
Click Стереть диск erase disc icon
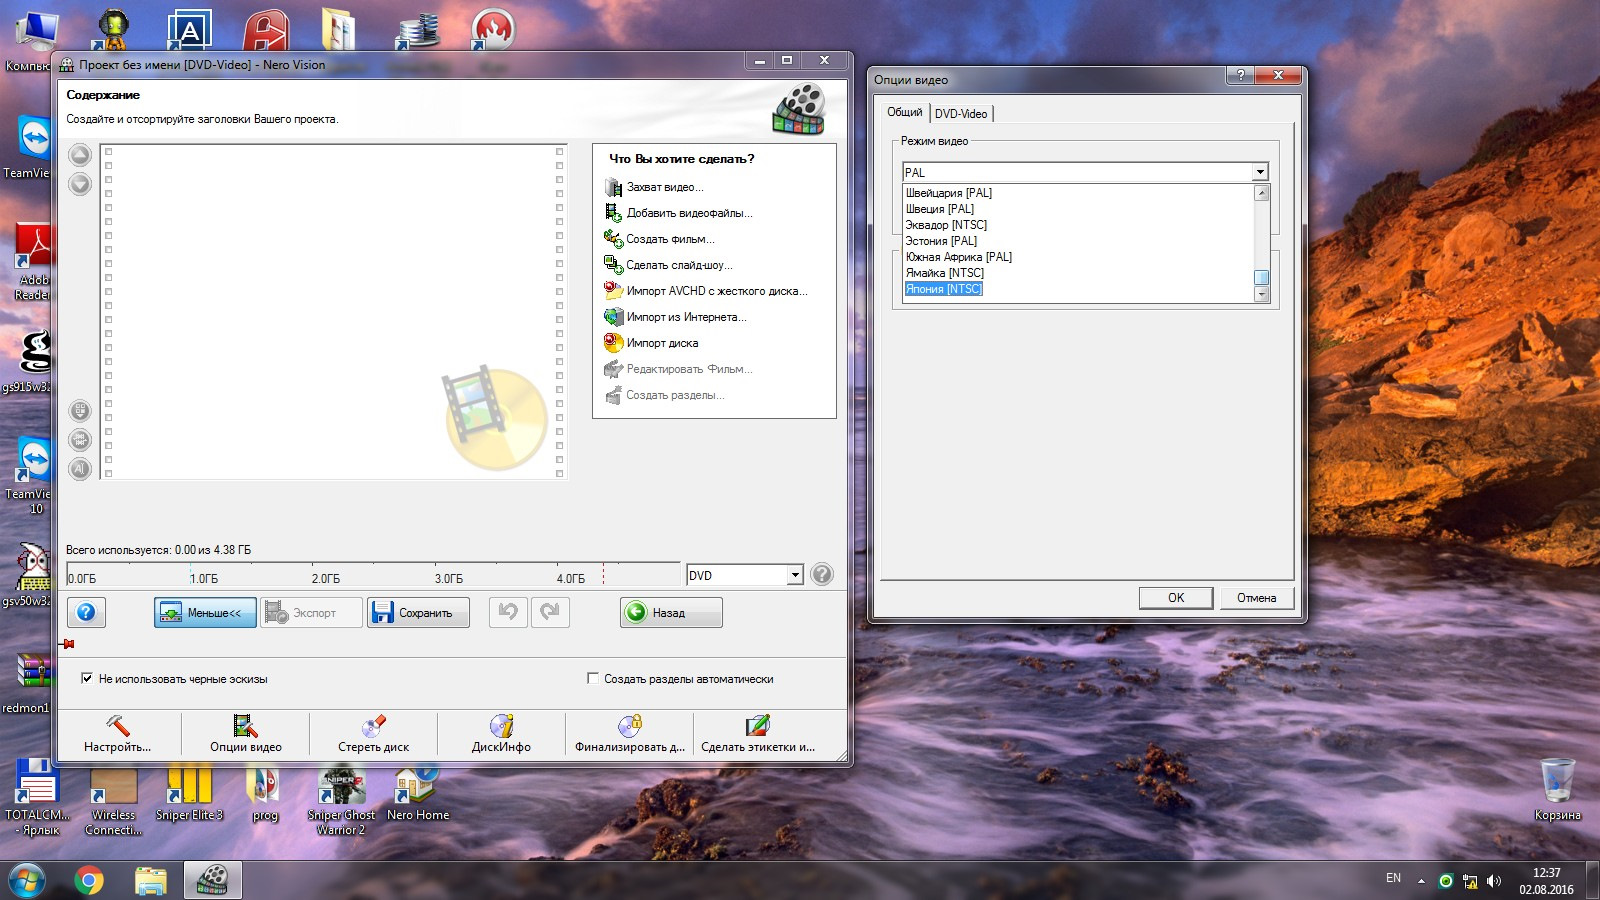(x=374, y=726)
